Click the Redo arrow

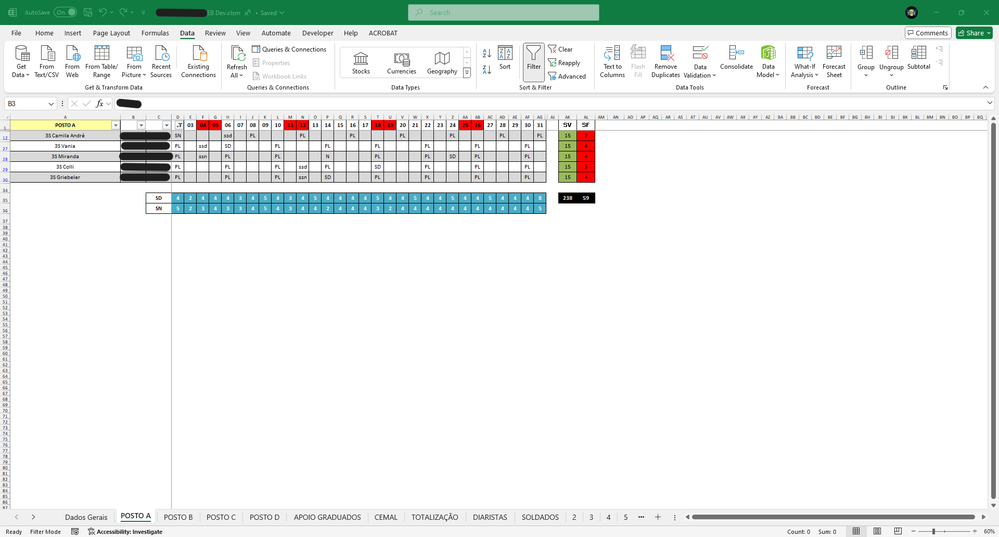124,12
